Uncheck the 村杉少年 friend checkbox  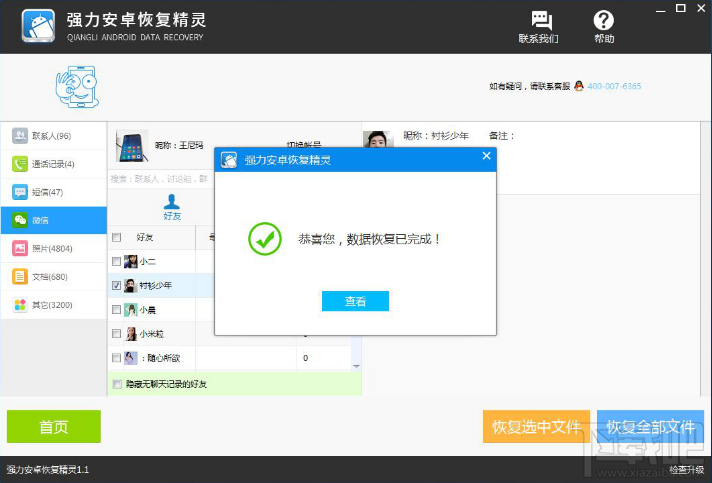coord(117,286)
